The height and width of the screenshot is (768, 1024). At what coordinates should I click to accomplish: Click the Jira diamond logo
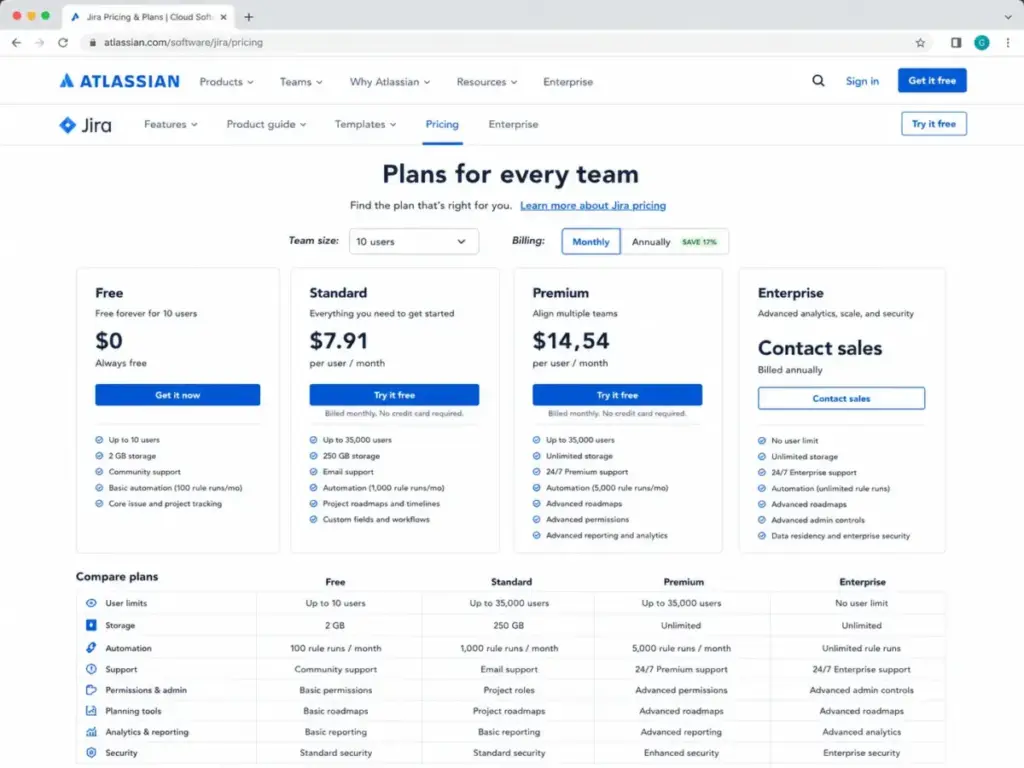(67, 125)
